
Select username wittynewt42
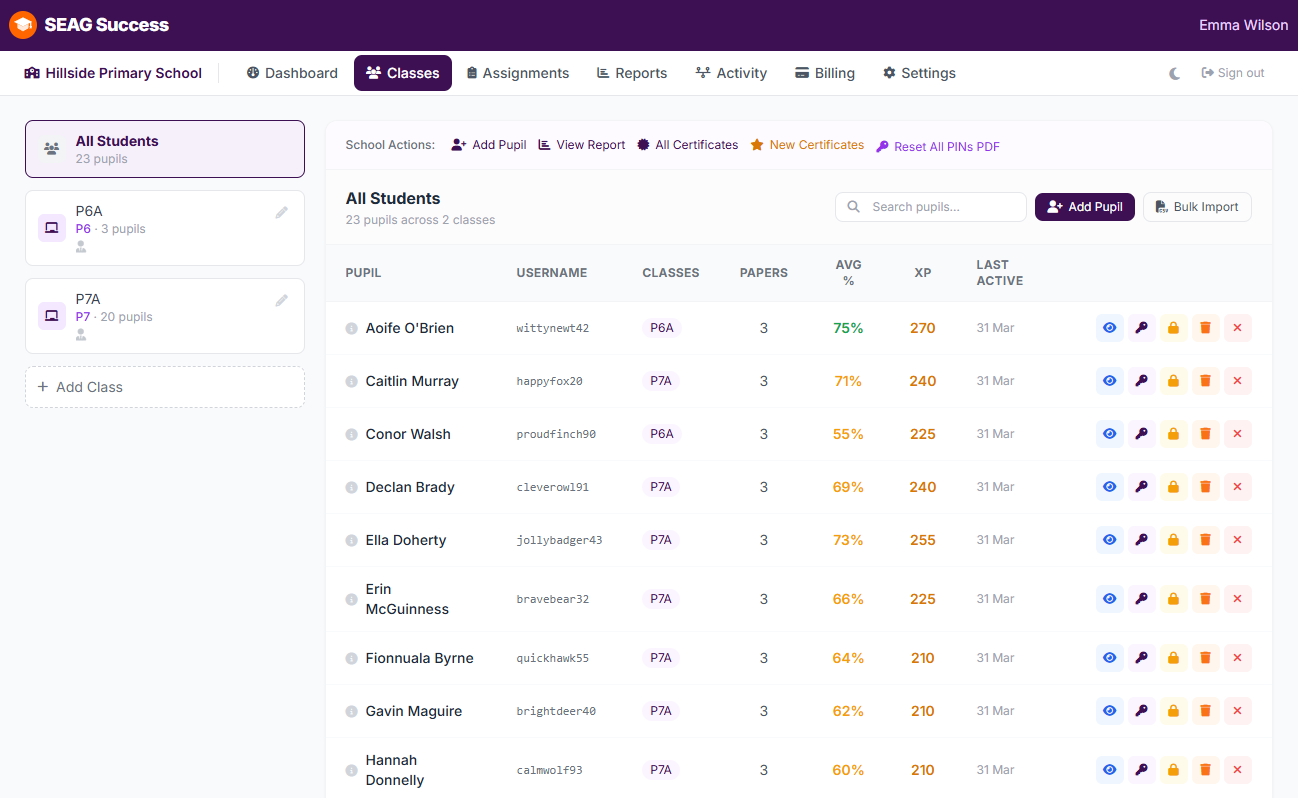(553, 328)
